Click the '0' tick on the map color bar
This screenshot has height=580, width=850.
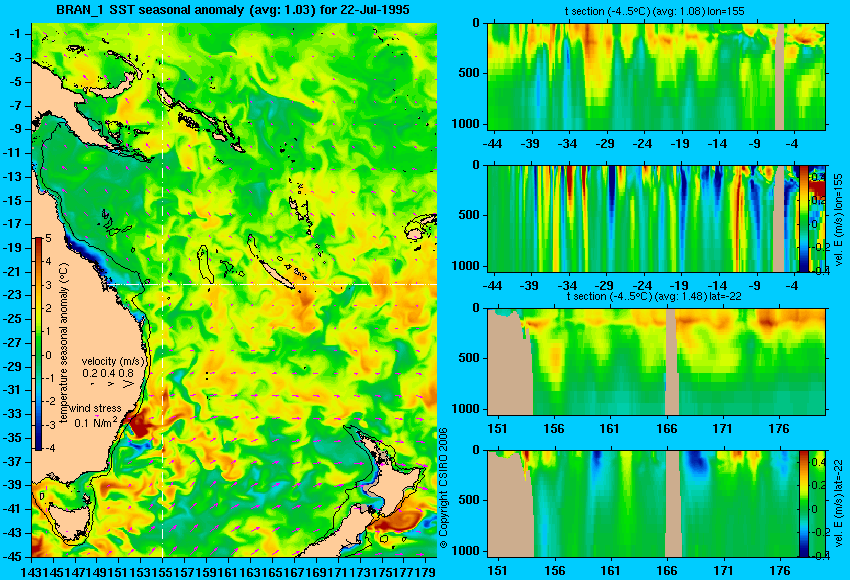pos(48,355)
